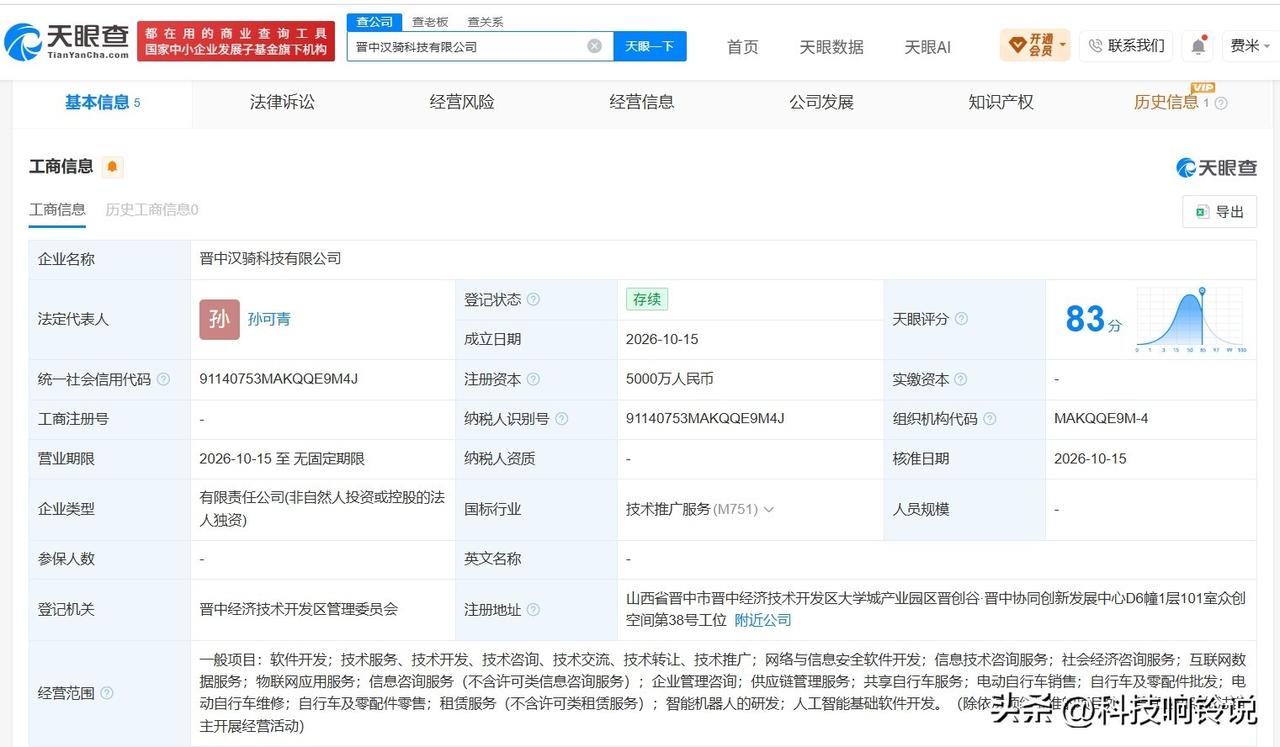Open the 费米 user account dropdown

pyautogui.click(x=1250, y=46)
